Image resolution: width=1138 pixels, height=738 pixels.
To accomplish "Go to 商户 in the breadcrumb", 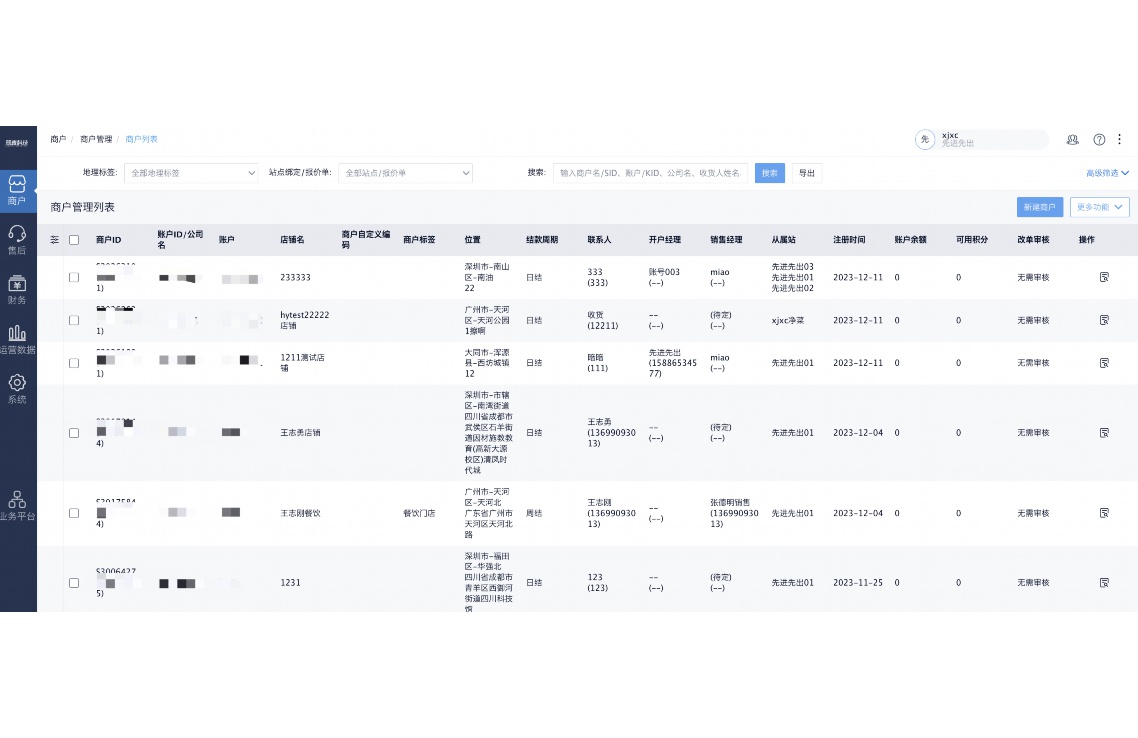I will click(58, 139).
